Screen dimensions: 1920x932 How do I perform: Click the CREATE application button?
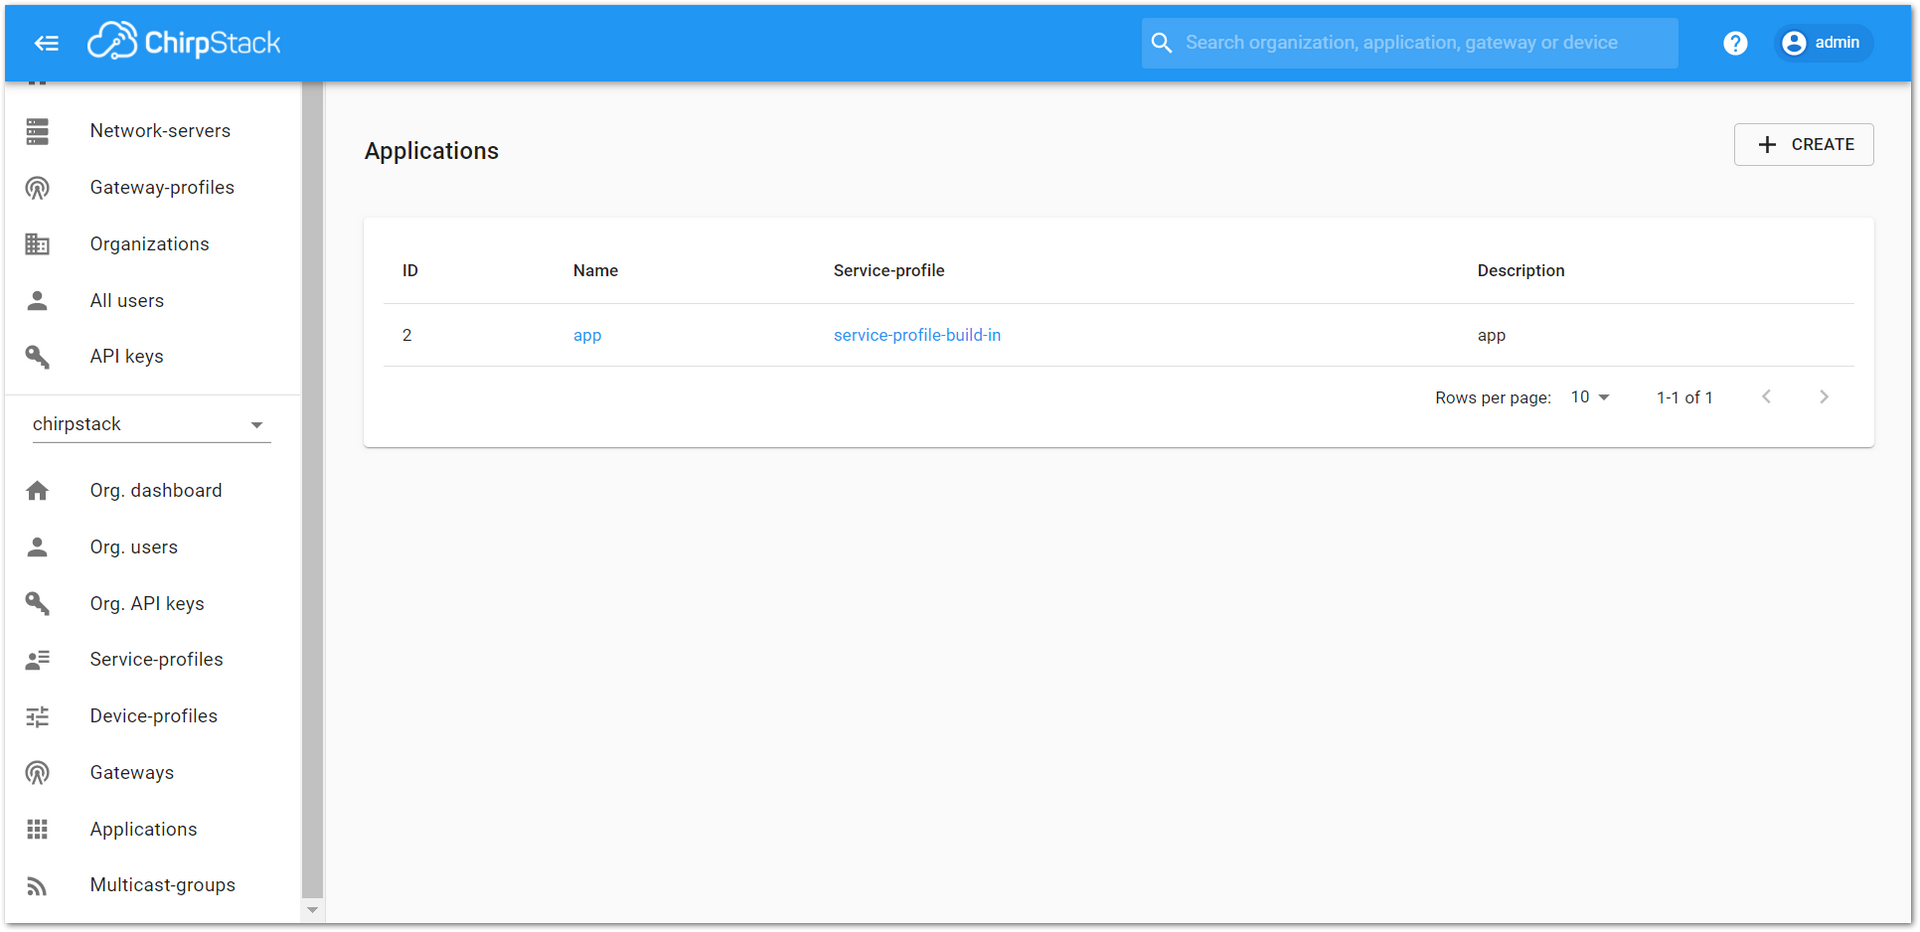coord(1804,145)
